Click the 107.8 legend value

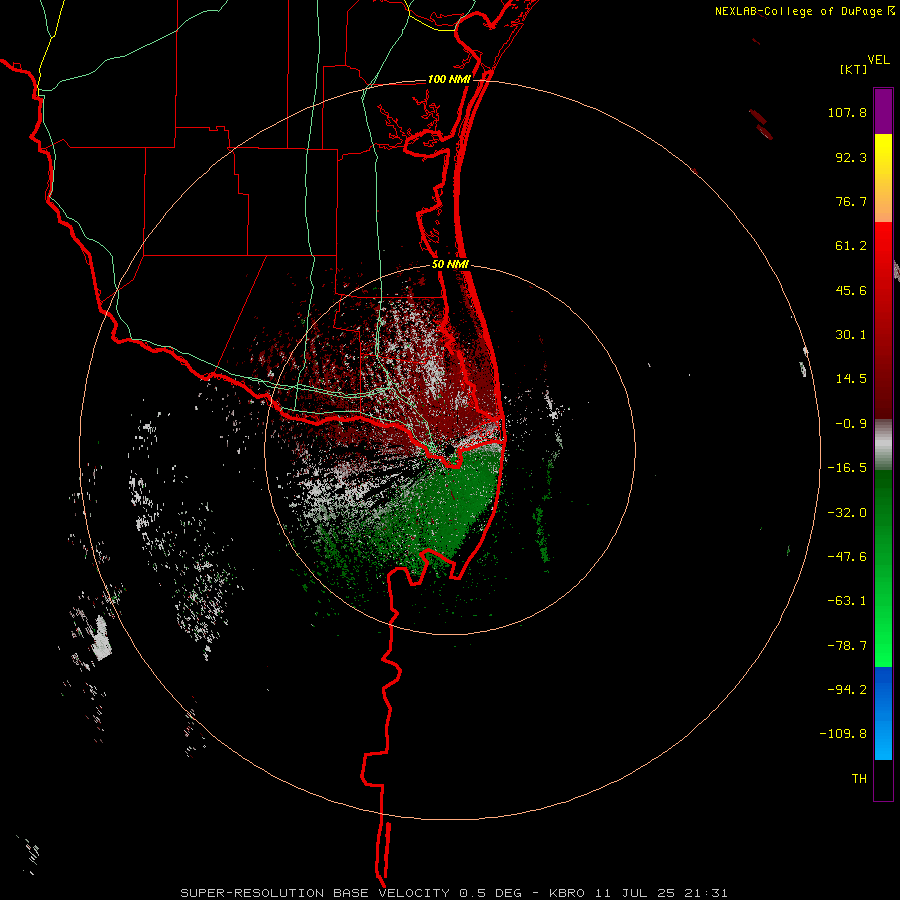(847, 112)
